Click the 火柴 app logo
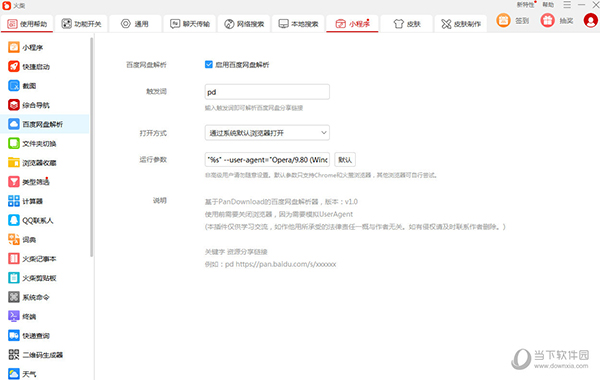Screen dimensions: 600x380 [7, 5]
